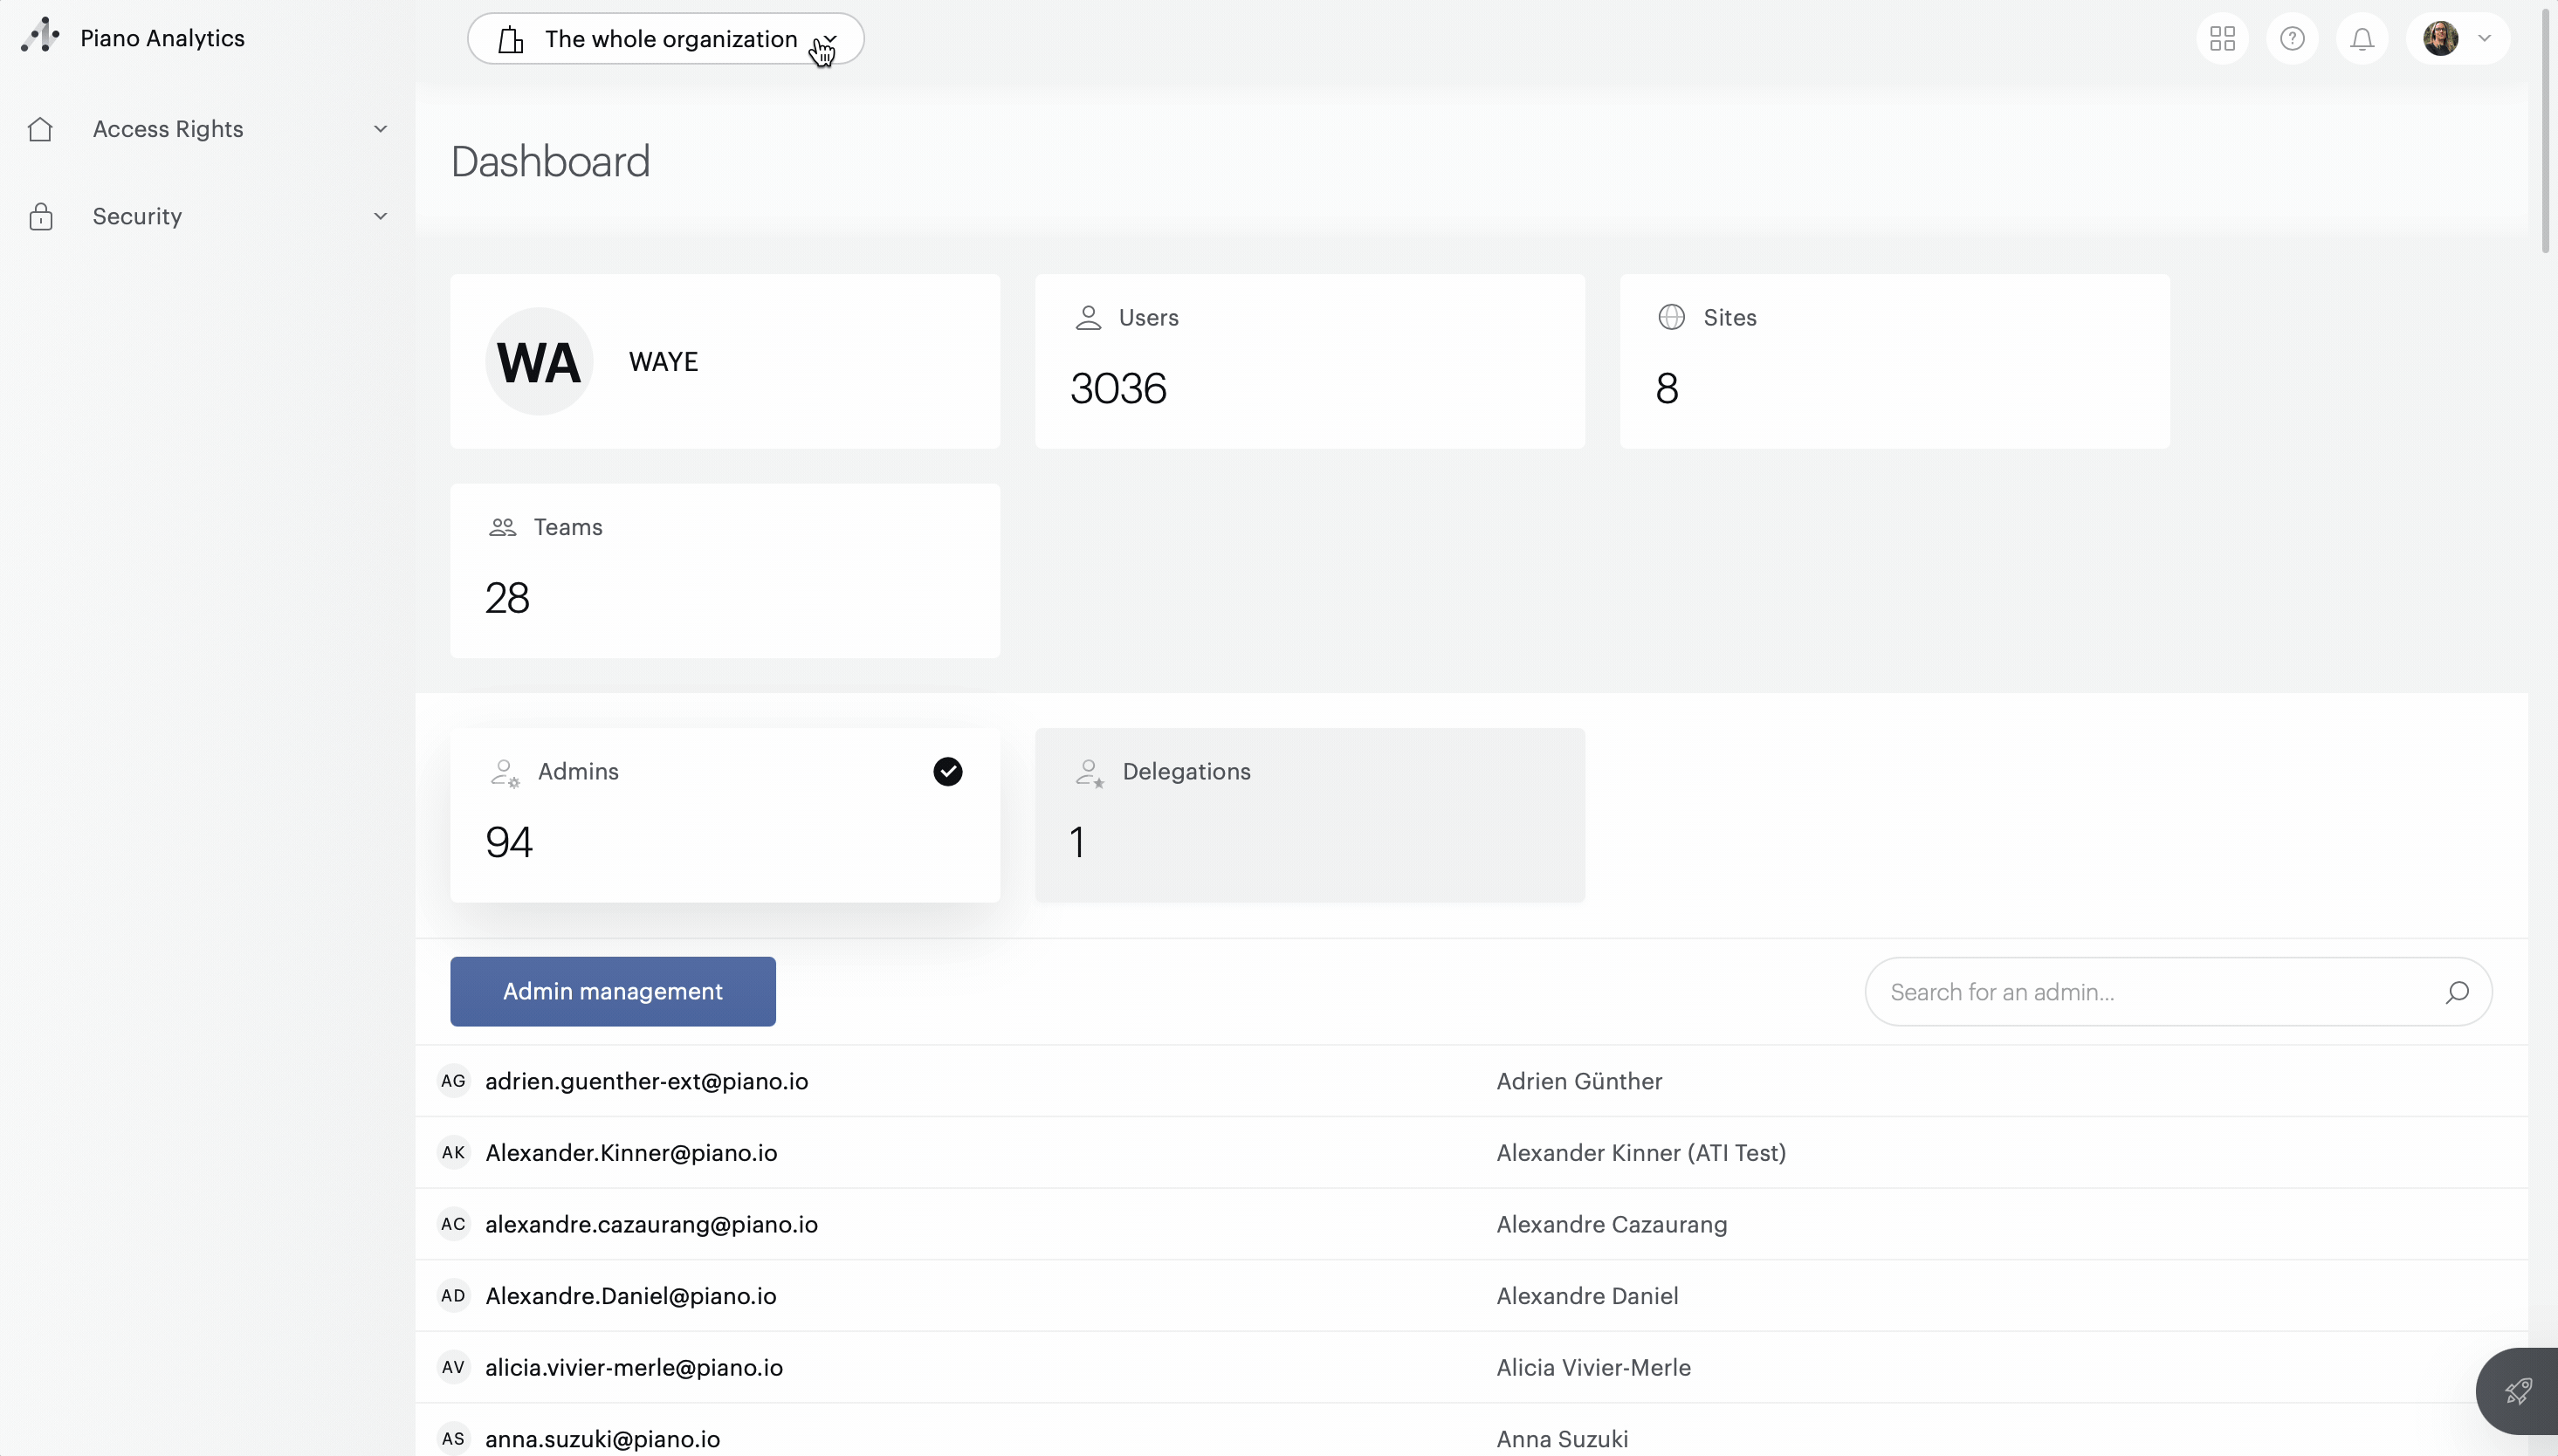Screen dimensions: 2558x1456
Task: Open The whole organization dropdown
Action: click(x=665, y=39)
